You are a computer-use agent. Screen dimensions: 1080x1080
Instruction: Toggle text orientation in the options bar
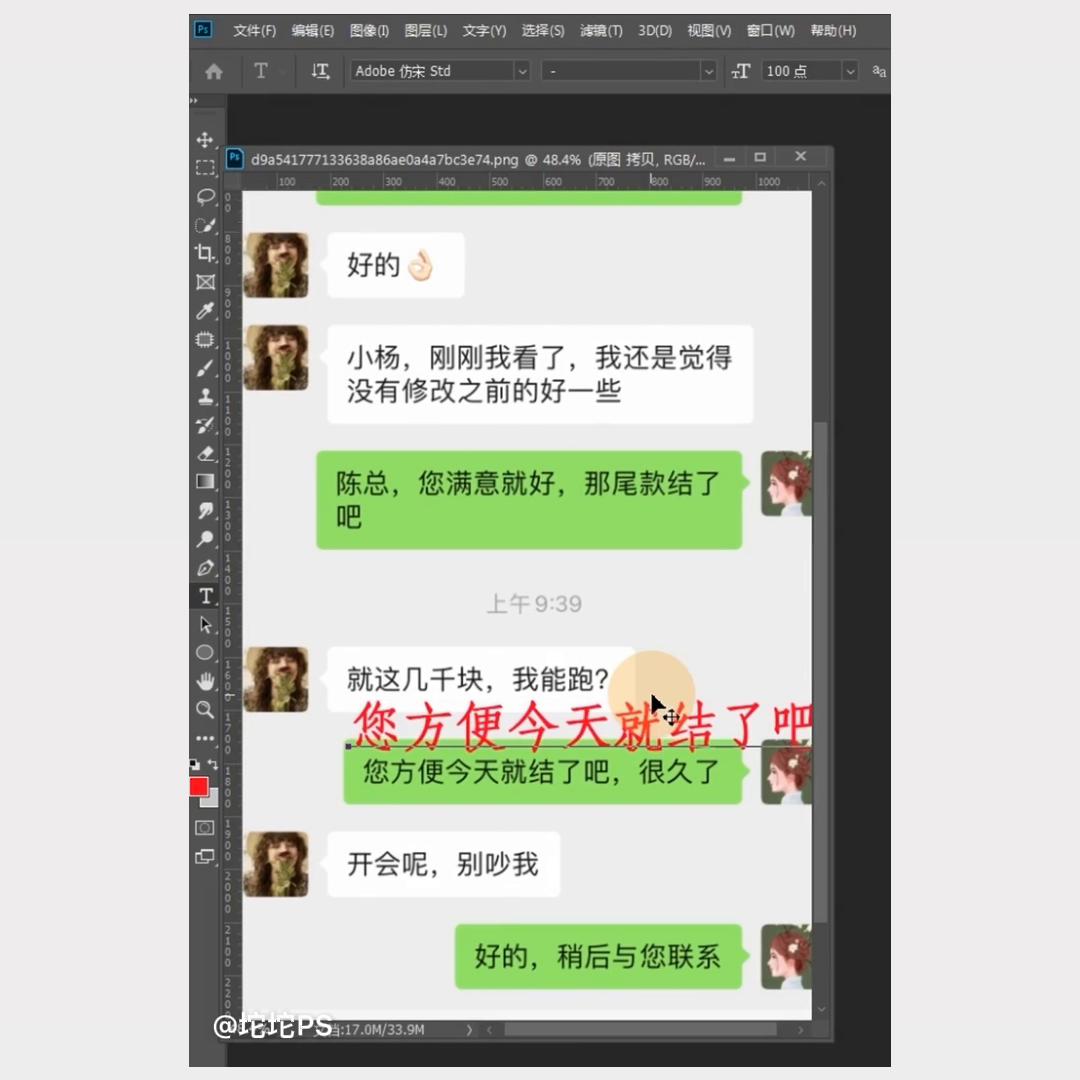320,71
